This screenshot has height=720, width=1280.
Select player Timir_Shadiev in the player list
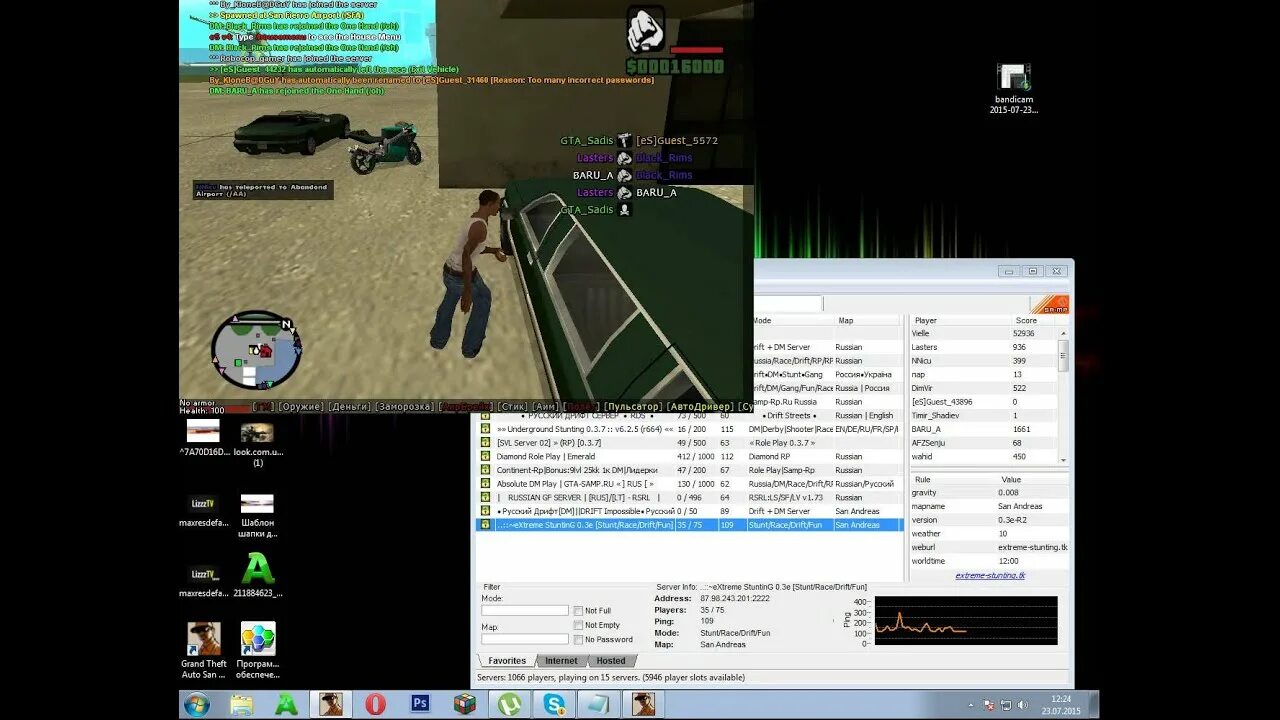[x=983, y=415]
